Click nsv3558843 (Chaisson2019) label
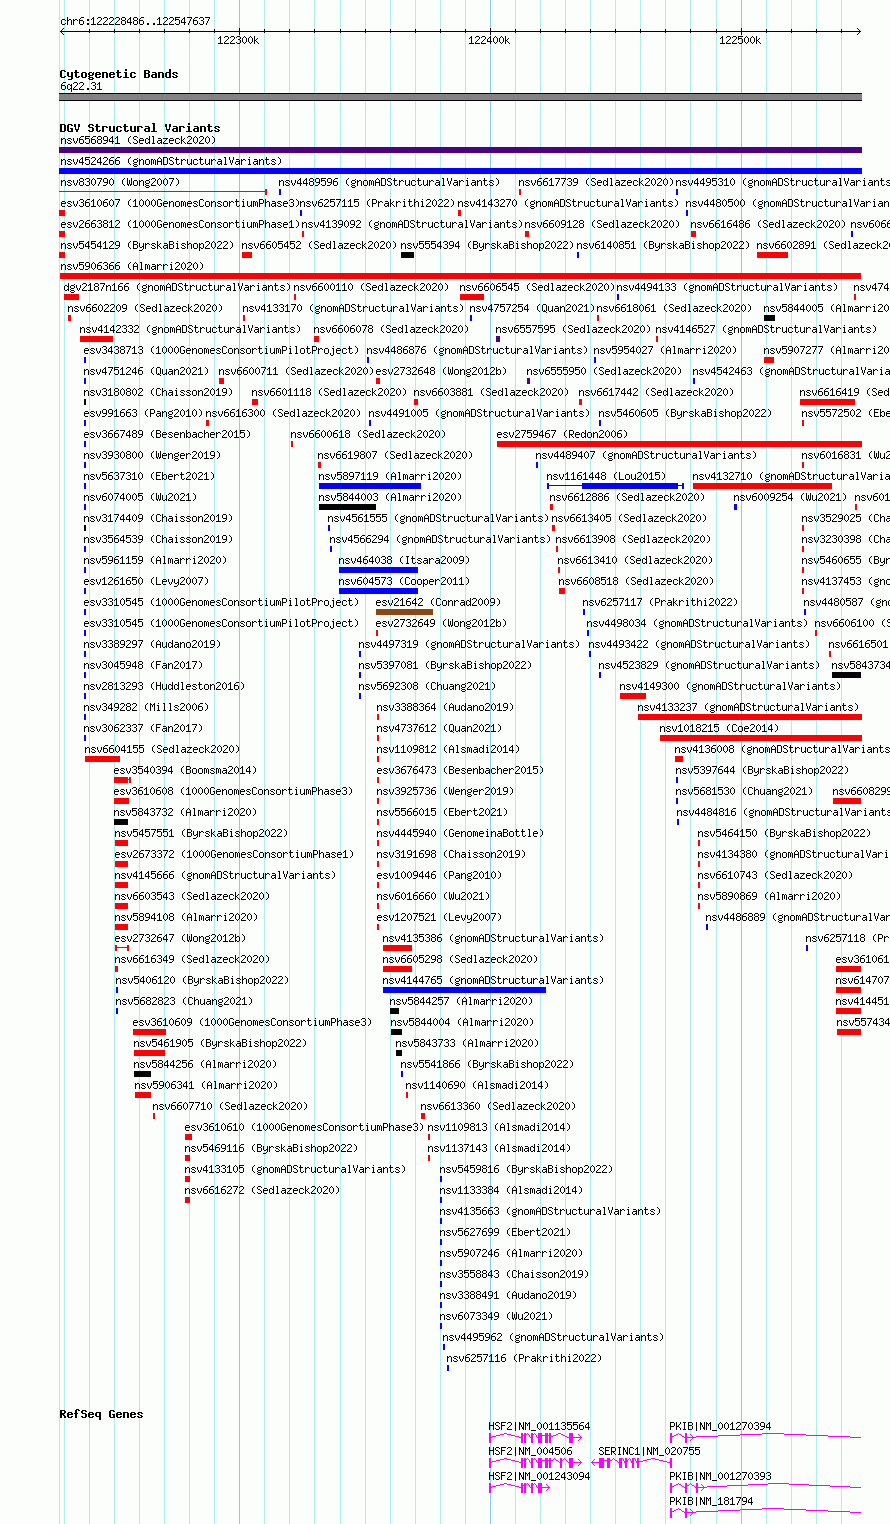The image size is (890, 1524). coord(515,1274)
